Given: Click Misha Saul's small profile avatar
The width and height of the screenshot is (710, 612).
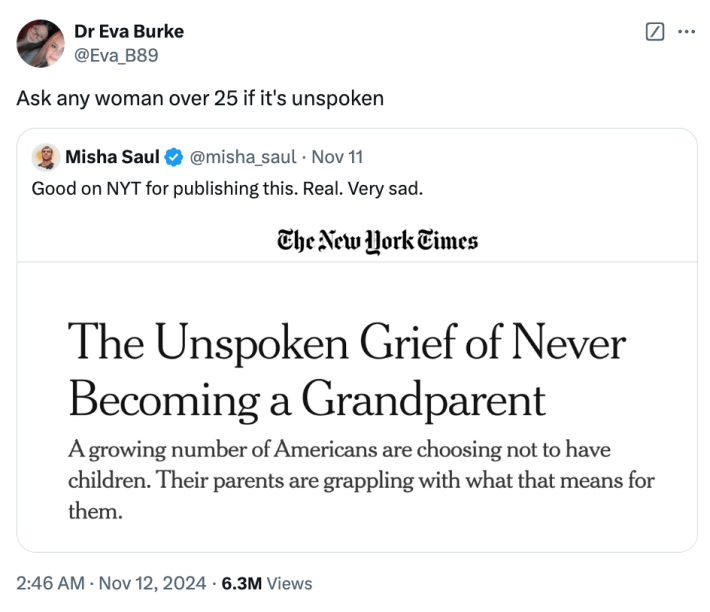Looking at the screenshot, I should 45,157.
